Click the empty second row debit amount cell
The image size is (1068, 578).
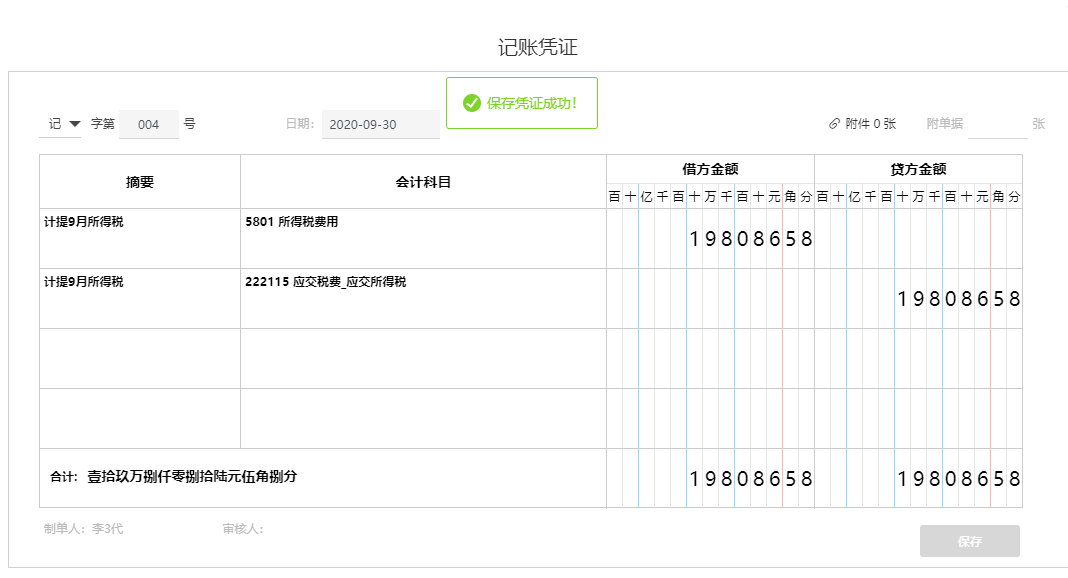pyautogui.click(x=710, y=299)
